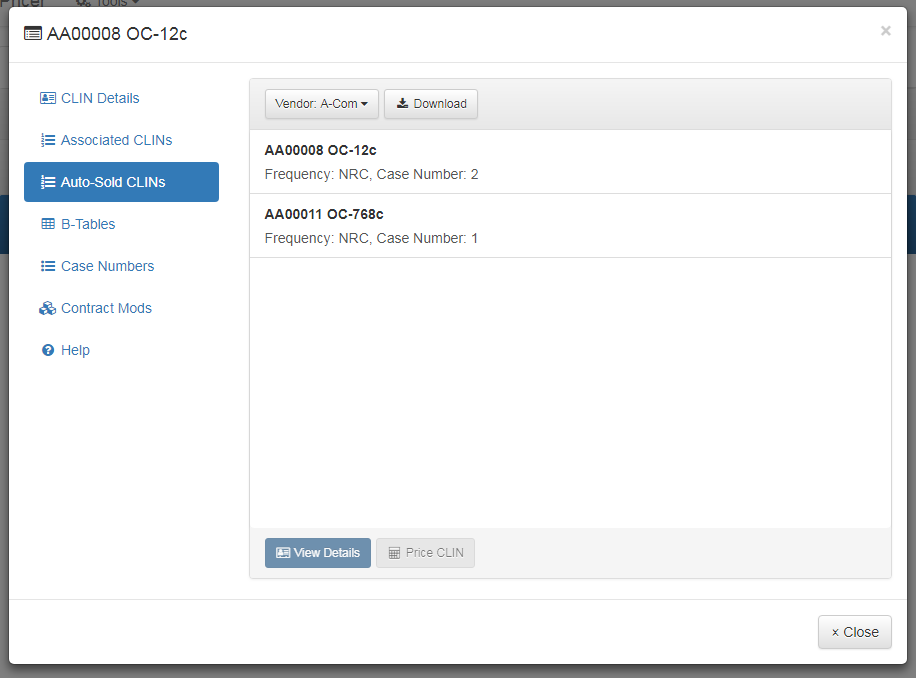Image resolution: width=916 pixels, height=678 pixels.
Task: Click the disabled Price CLIN button
Action: [x=425, y=552]
